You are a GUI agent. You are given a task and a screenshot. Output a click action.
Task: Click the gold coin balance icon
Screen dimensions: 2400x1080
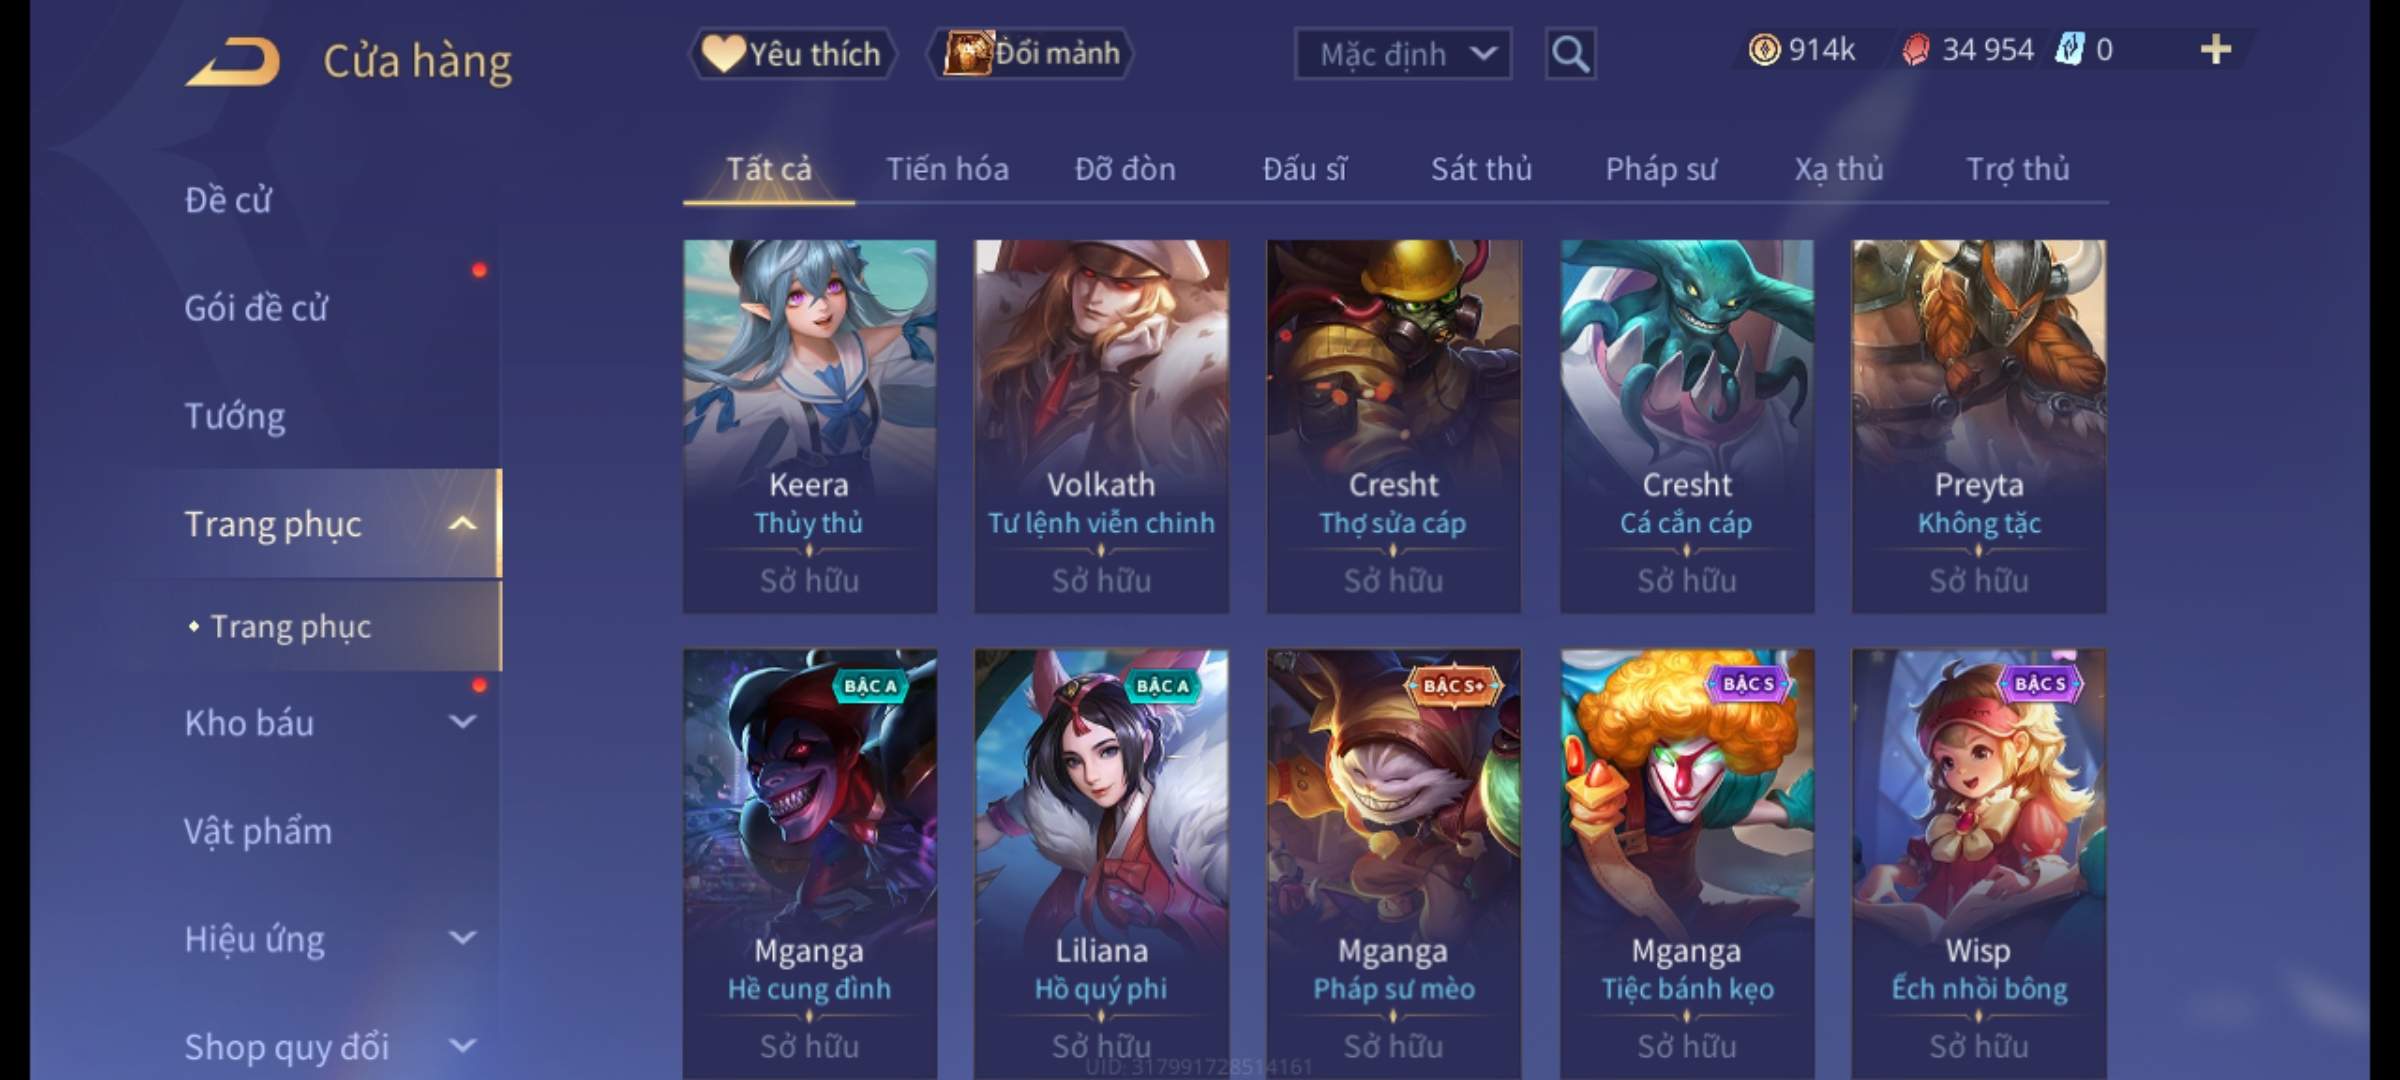[1764, 50]
